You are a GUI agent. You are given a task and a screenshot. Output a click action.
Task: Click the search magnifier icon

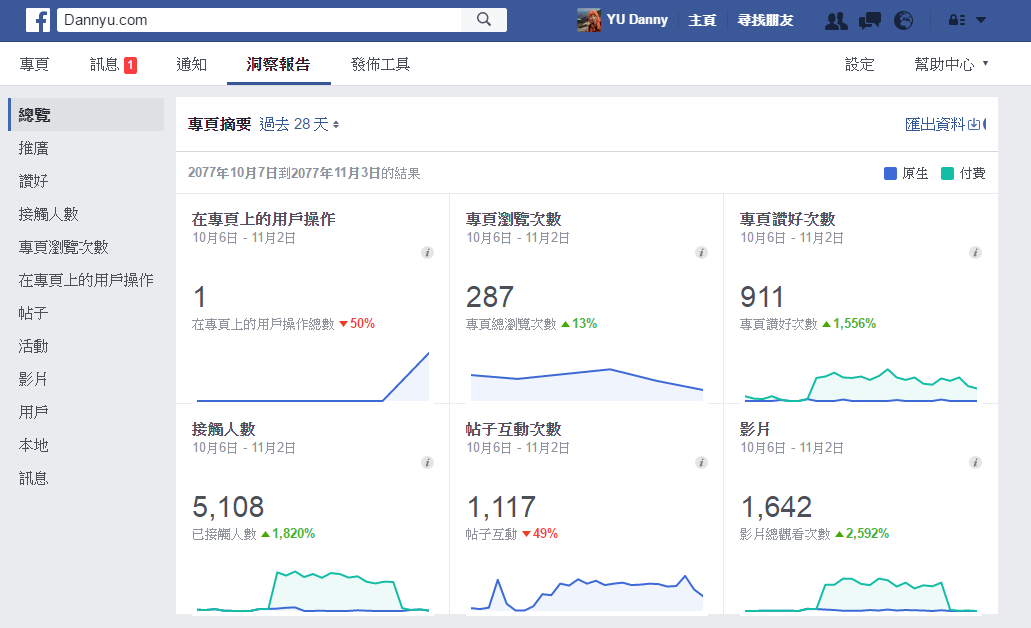(x=484, y=20)
